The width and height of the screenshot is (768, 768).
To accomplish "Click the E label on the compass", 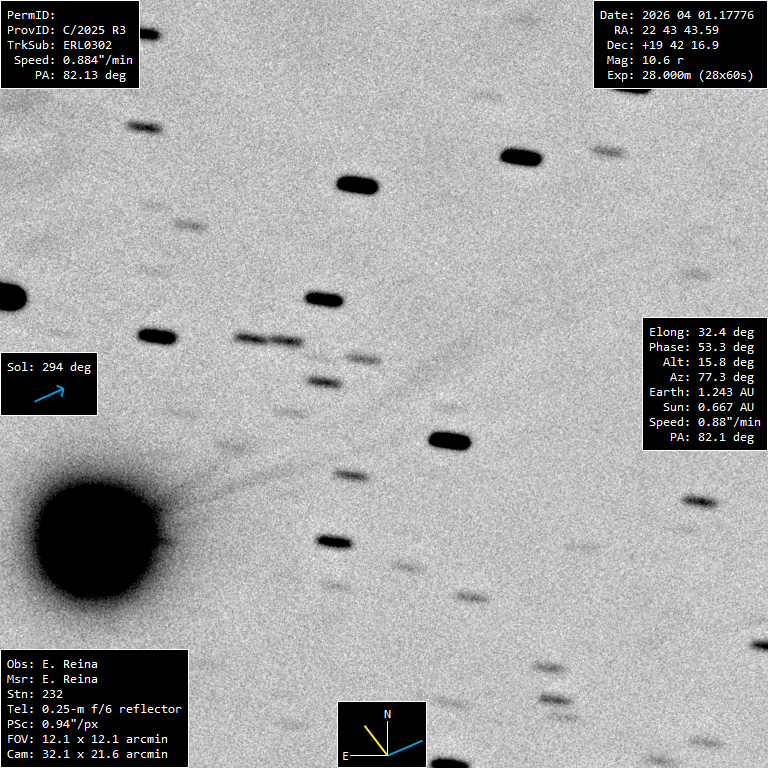I will click(346, 757).
